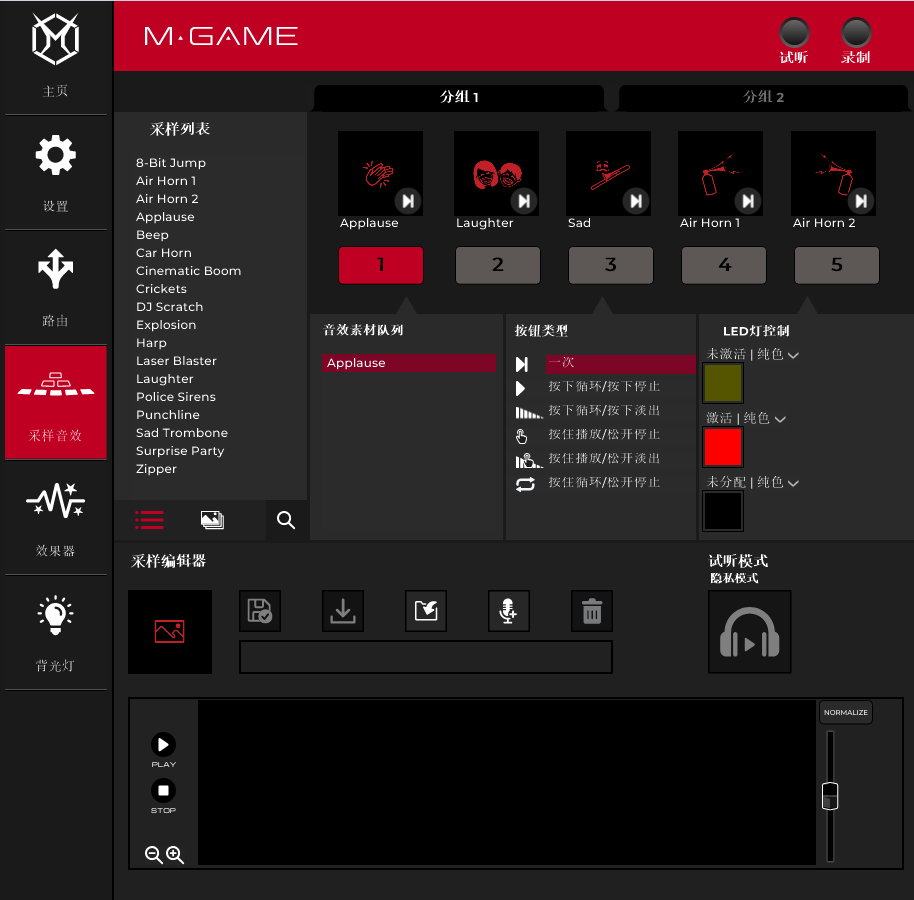The height and width of the screenshot is (900, 914).
Task: Click the Air Horn 2 pad thumbnail
Action: pos(833,173)
